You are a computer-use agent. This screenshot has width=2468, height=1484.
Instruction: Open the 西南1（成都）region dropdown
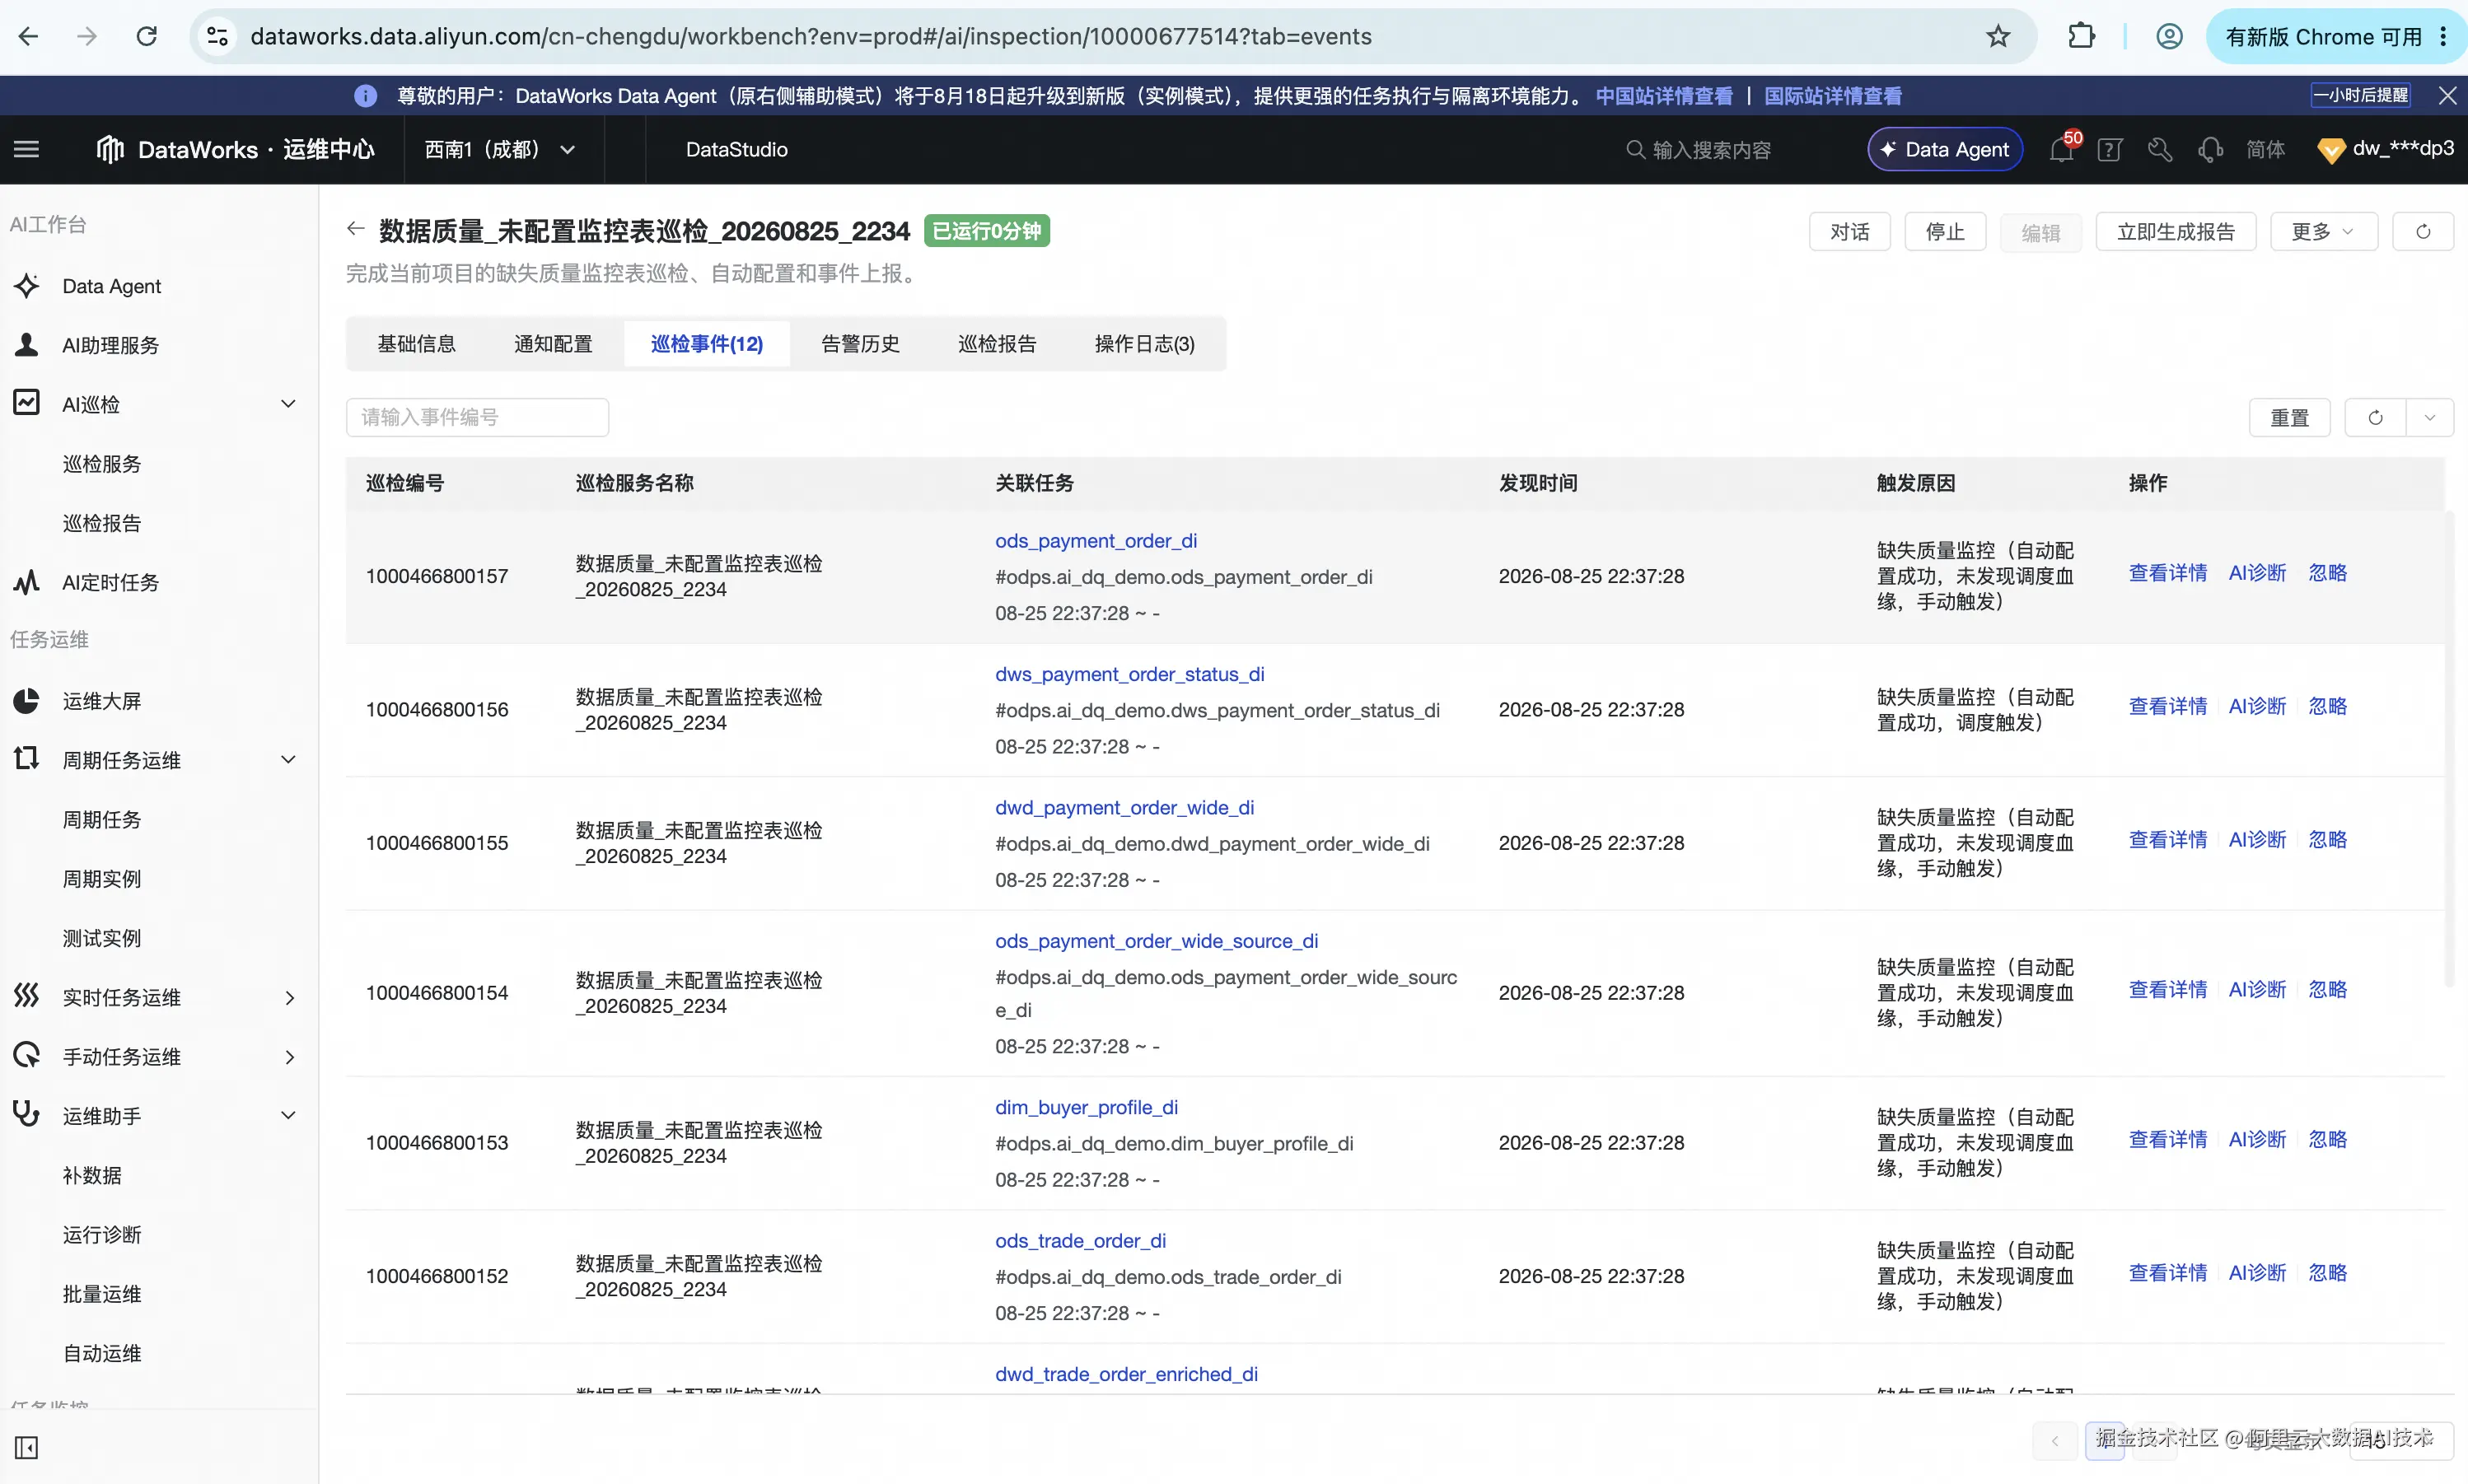coord(500,150)
